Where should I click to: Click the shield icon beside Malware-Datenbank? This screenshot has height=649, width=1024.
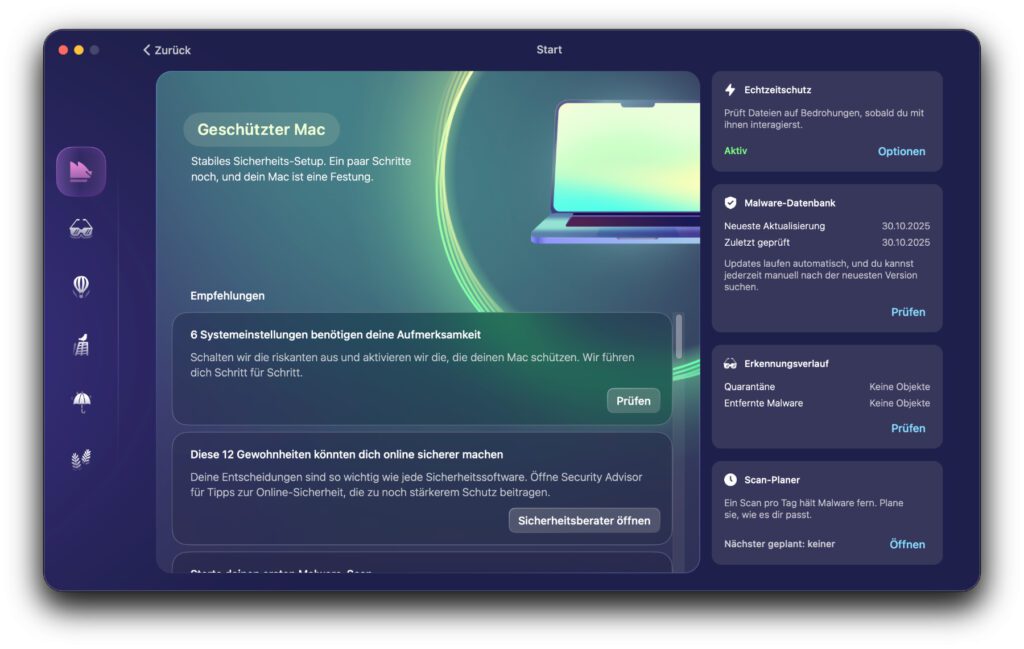coord(730,203)
